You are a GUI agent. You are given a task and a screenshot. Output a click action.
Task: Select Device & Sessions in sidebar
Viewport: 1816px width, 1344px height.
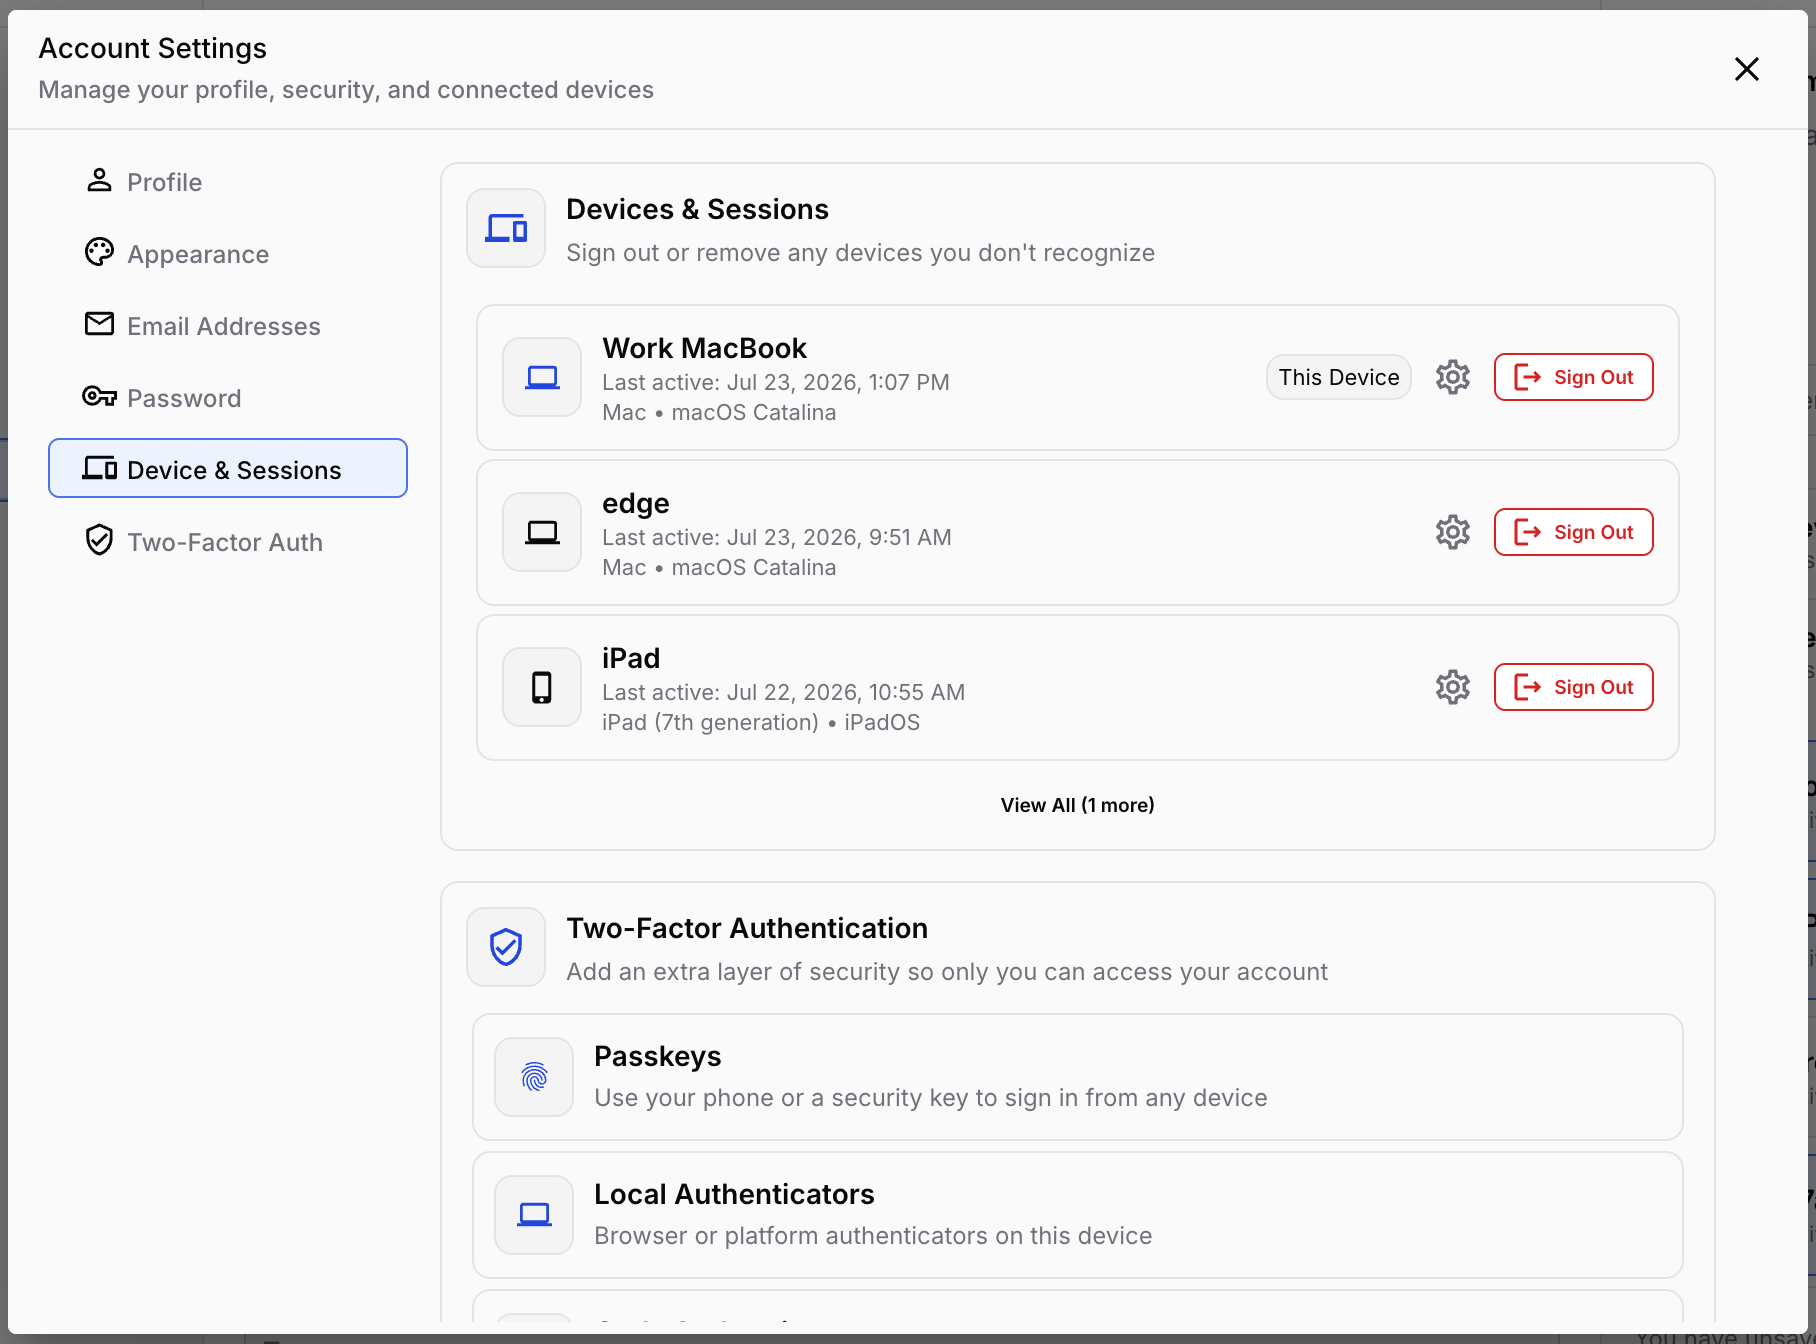pyautogui.click(x=228, y=468)
